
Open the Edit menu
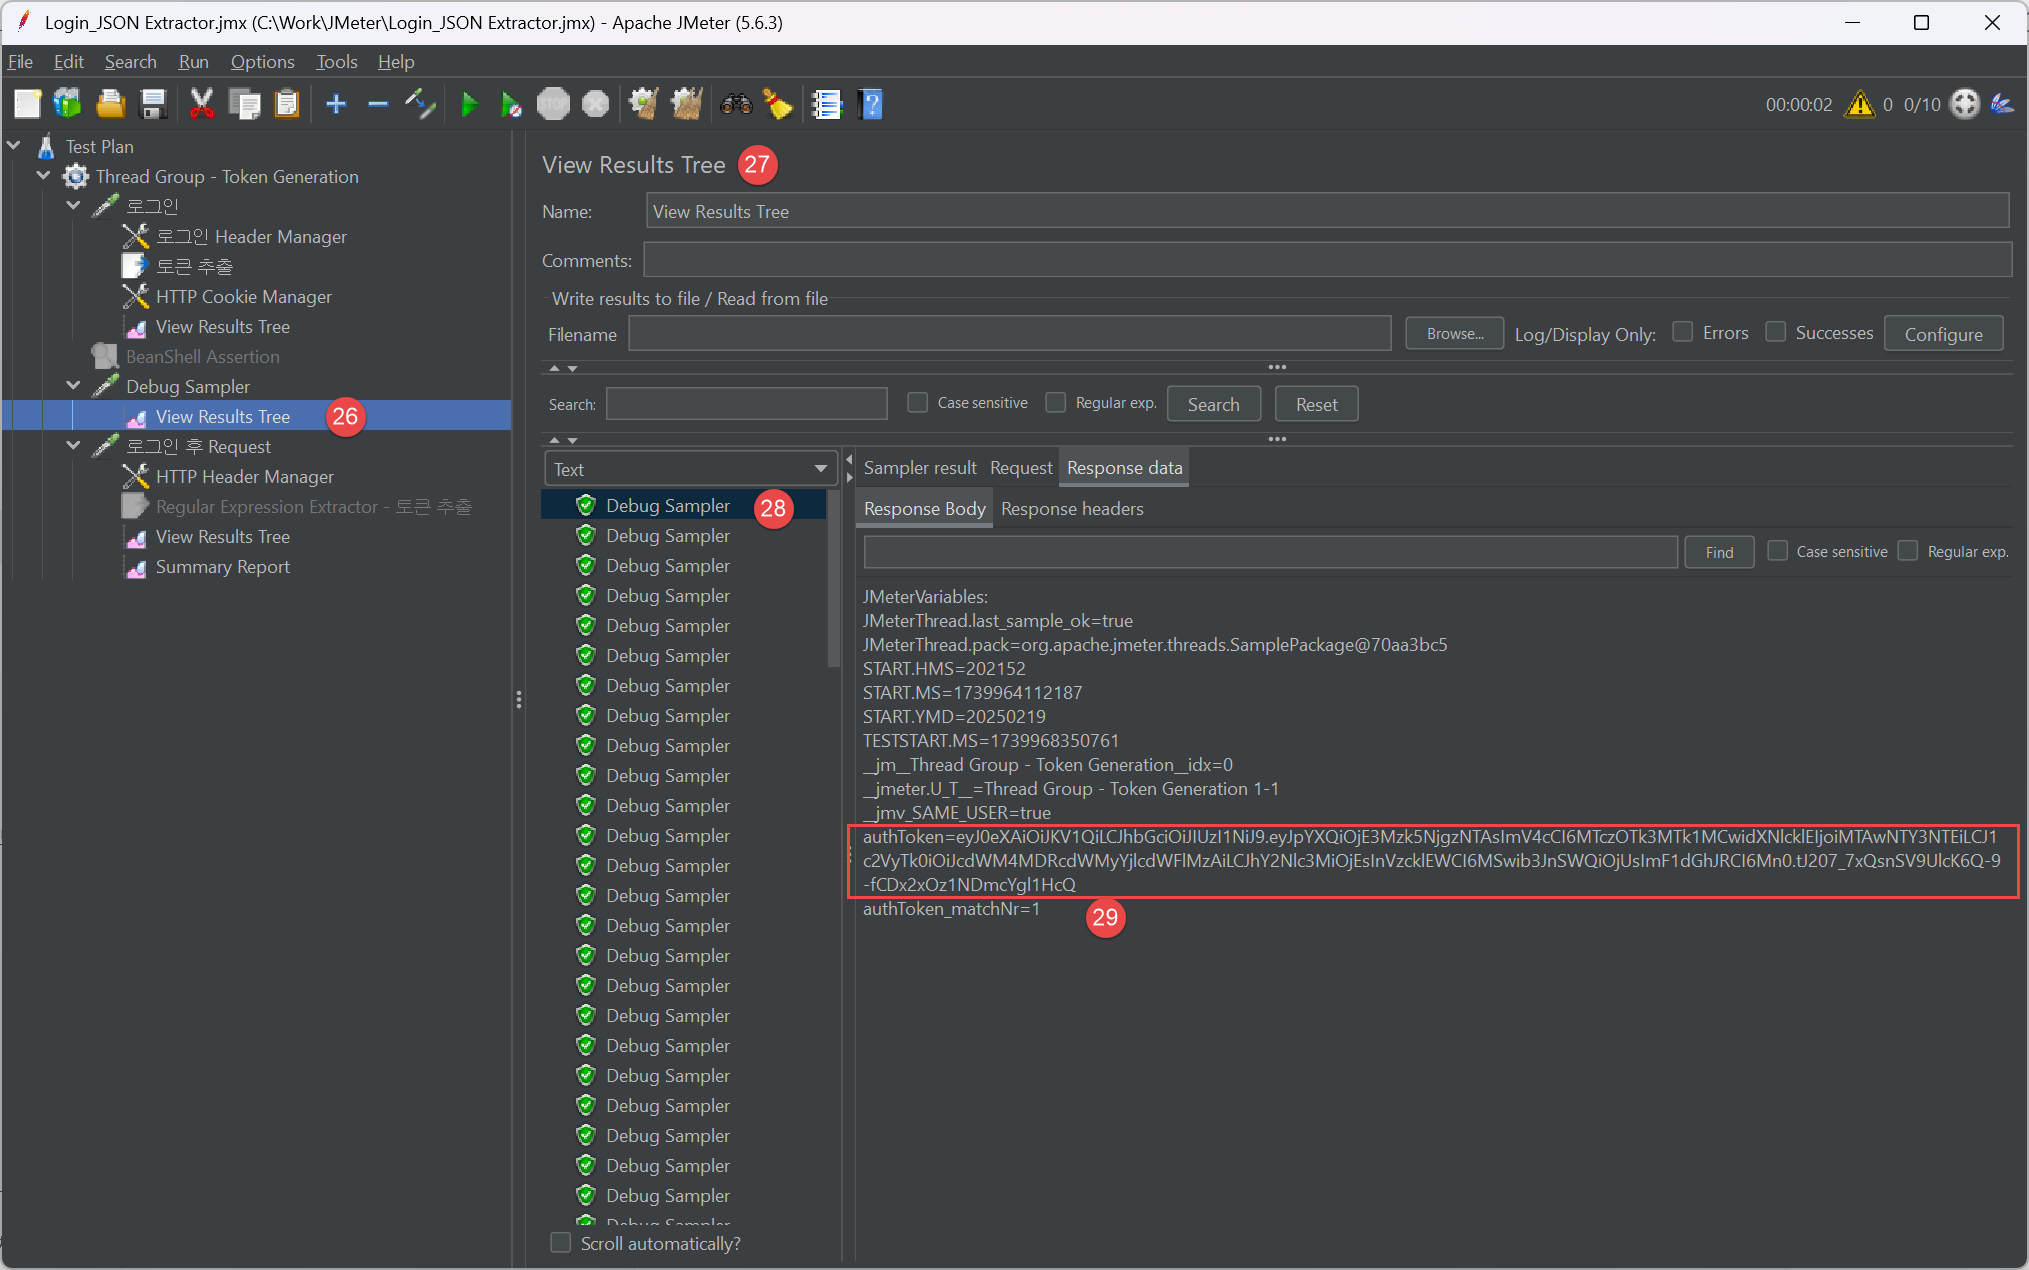click(x=68, y=62)
